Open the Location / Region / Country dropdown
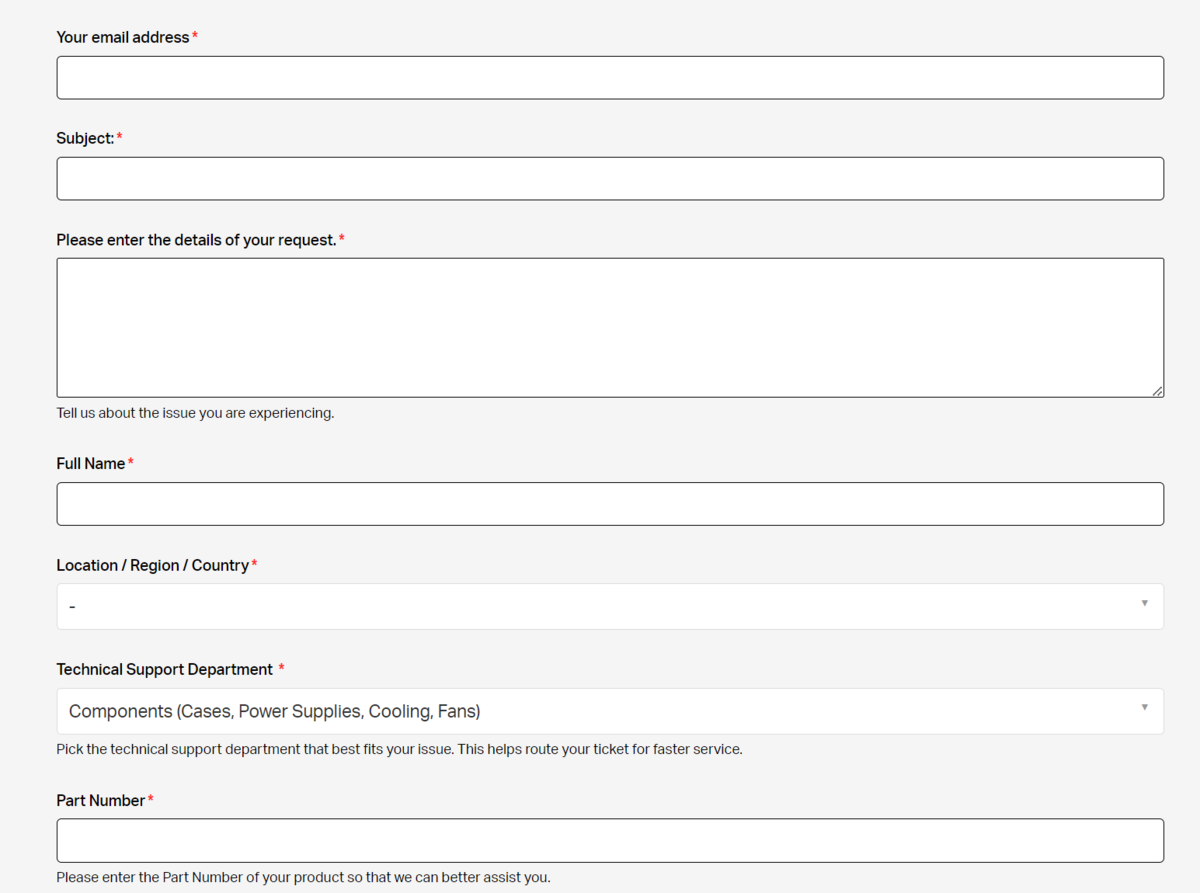 (x=610, y=607)
